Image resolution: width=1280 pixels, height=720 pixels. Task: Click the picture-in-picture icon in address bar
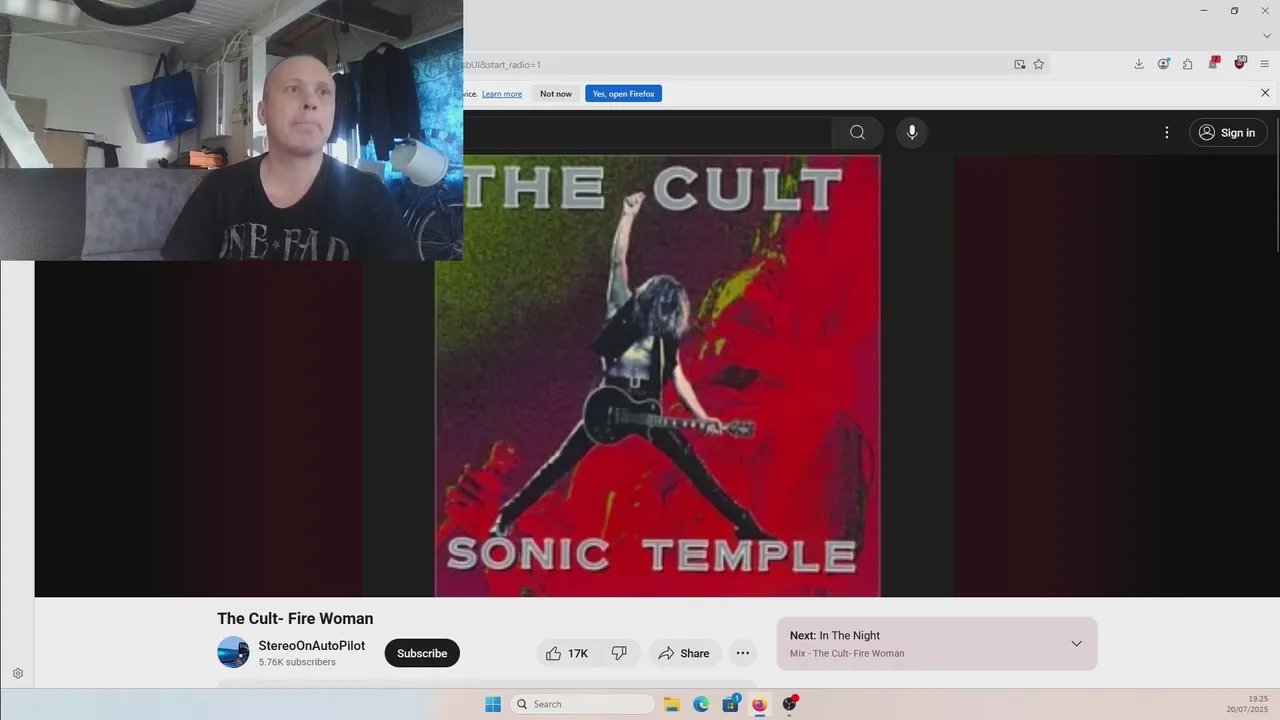pyautogui.click(x=1020, y=64)
